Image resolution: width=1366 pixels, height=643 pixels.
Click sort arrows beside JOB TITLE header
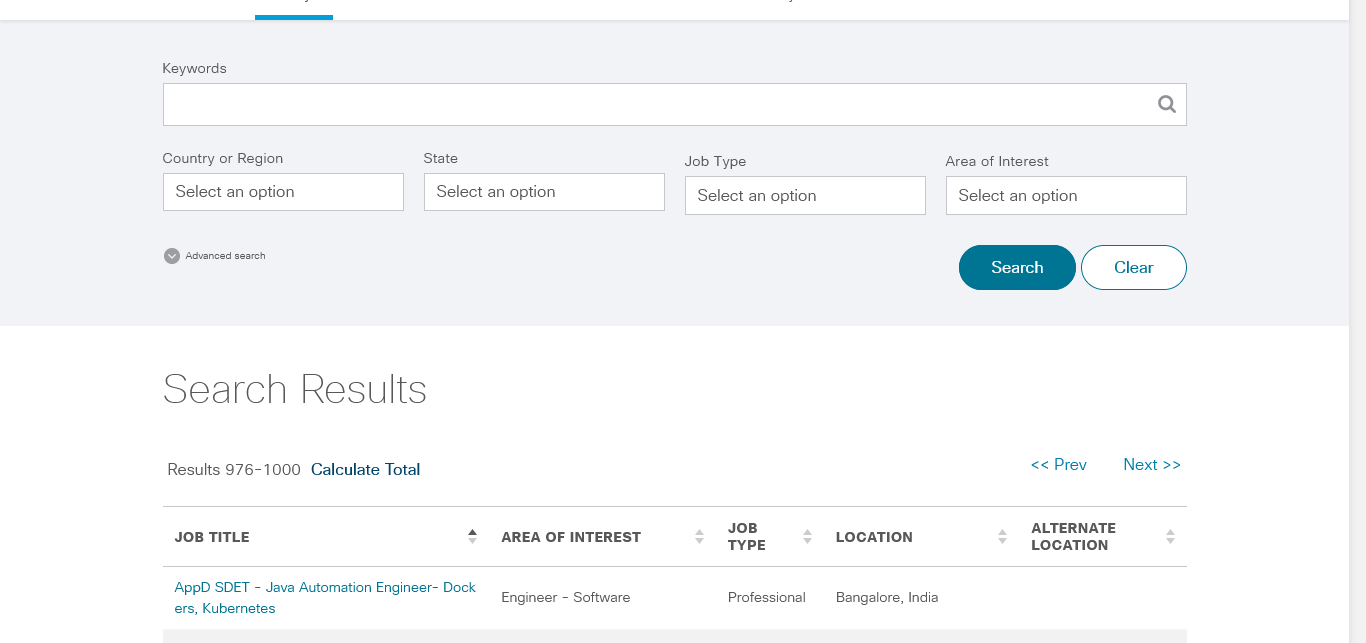(472, 537)
